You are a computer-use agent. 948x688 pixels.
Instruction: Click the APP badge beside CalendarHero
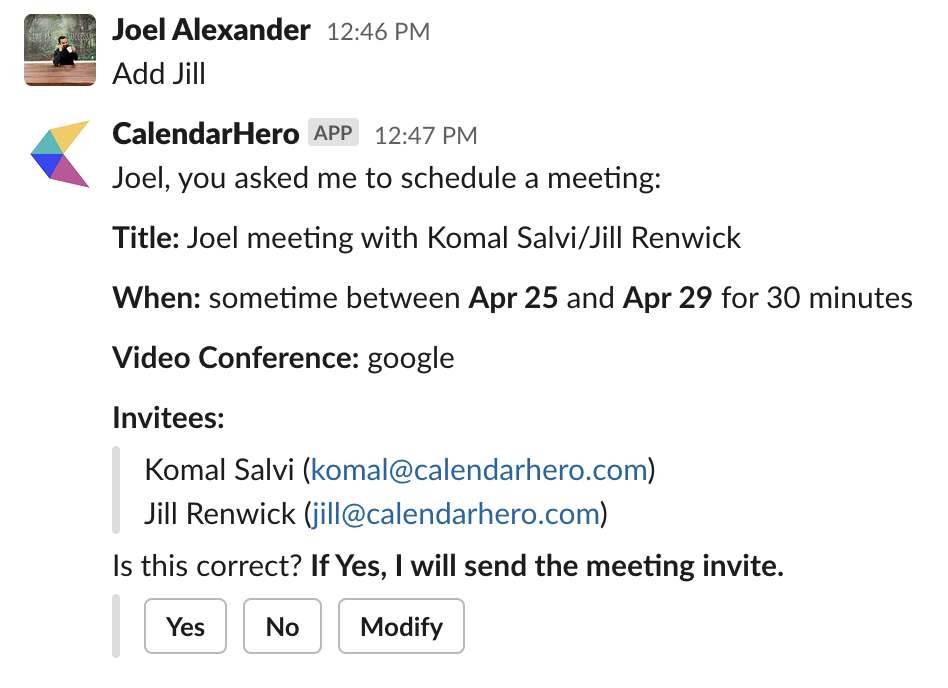[x=333, y=133]
